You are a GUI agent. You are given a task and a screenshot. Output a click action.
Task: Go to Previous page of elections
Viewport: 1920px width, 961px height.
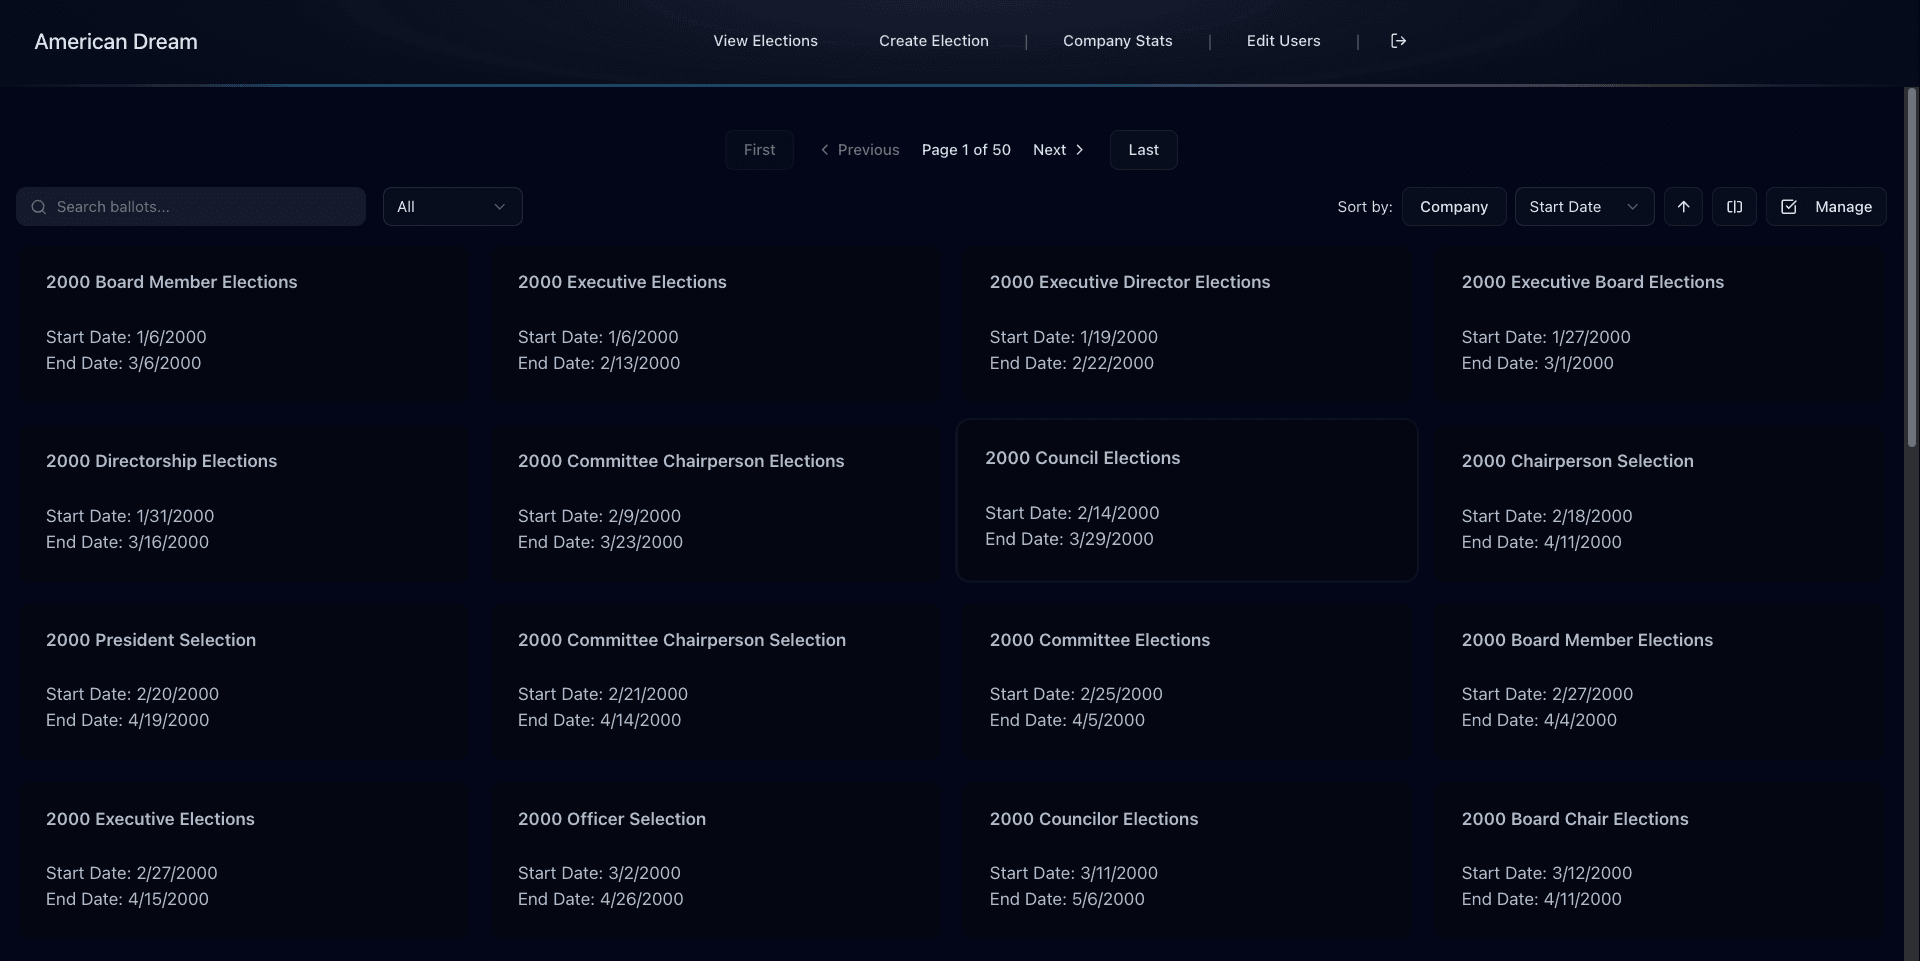859,150
